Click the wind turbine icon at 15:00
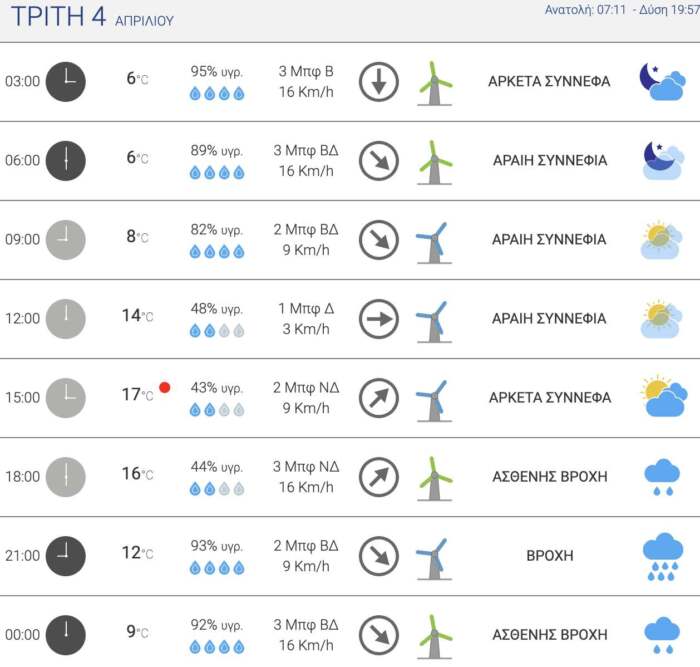700x667 pixels. [x=434, y=398]
